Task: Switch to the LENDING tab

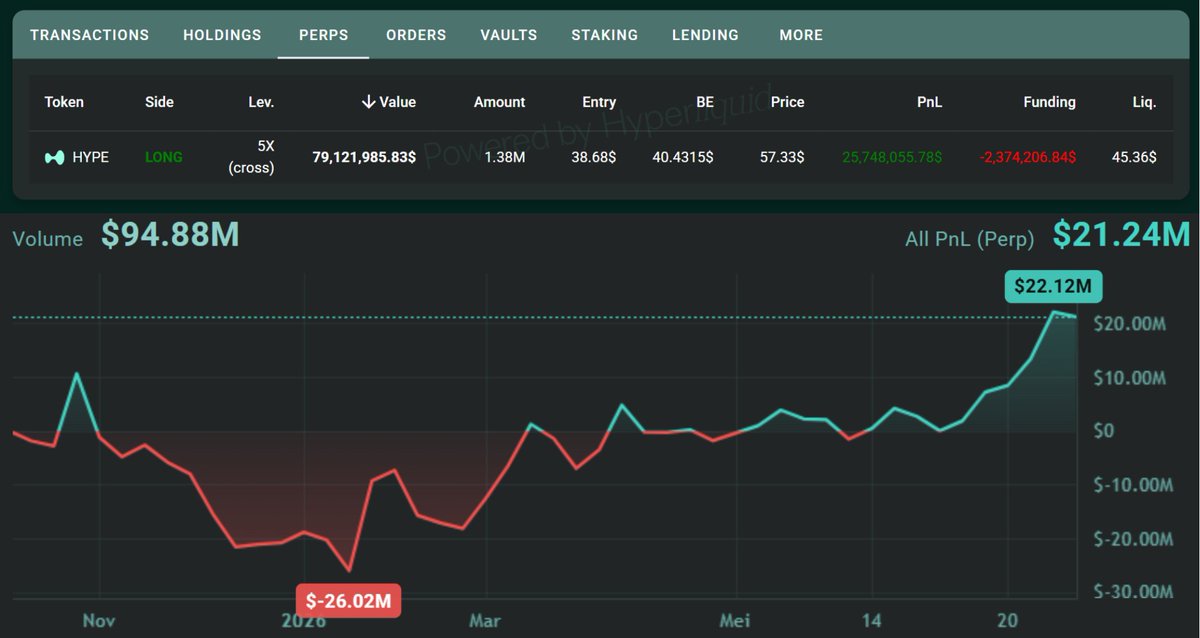Action: 705,35
